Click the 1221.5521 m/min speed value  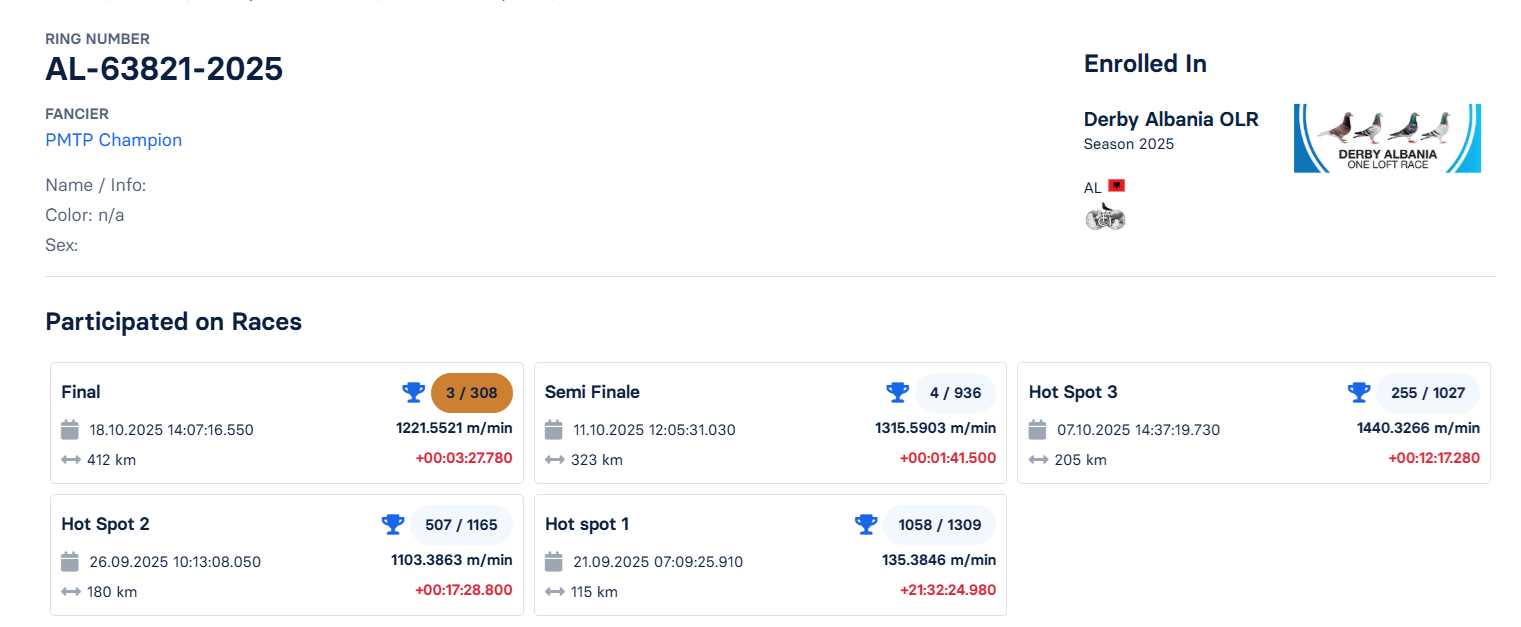tap(454, 428)
